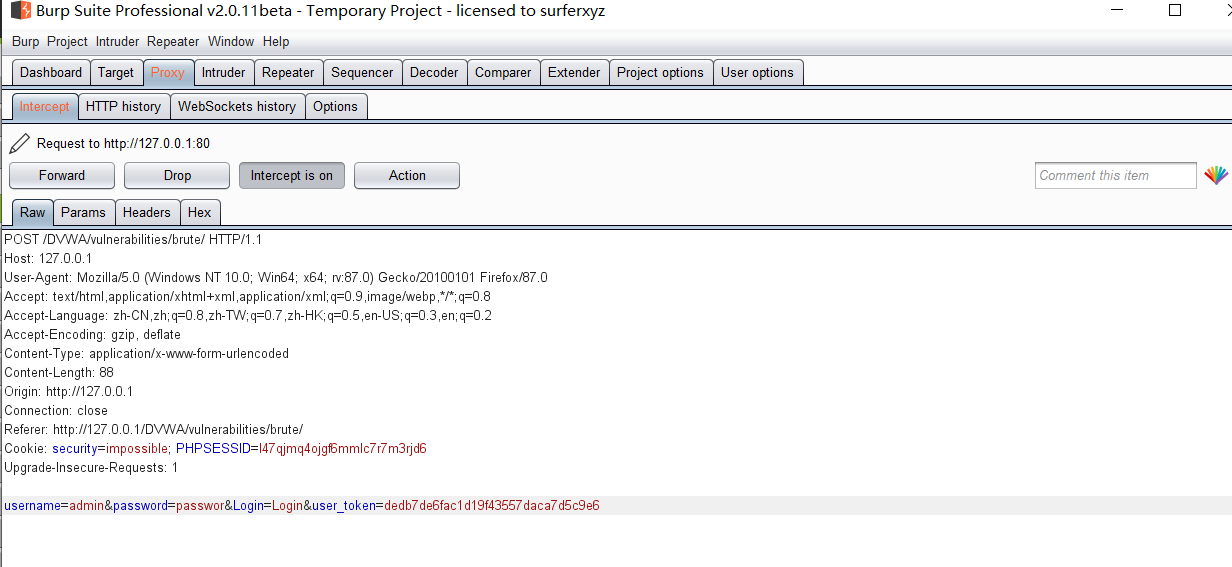Switch to the Intruder tool tab

pos(223,72)
